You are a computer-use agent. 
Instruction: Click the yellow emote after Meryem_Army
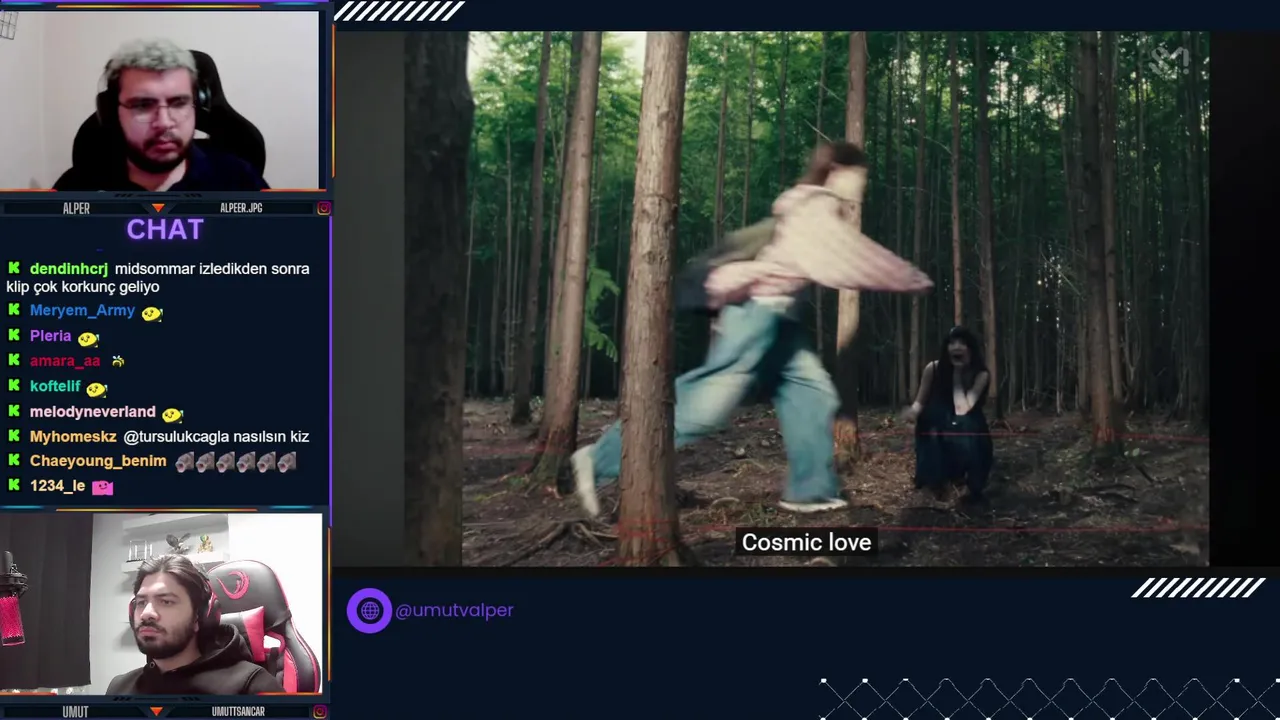[x=151, y=313]
